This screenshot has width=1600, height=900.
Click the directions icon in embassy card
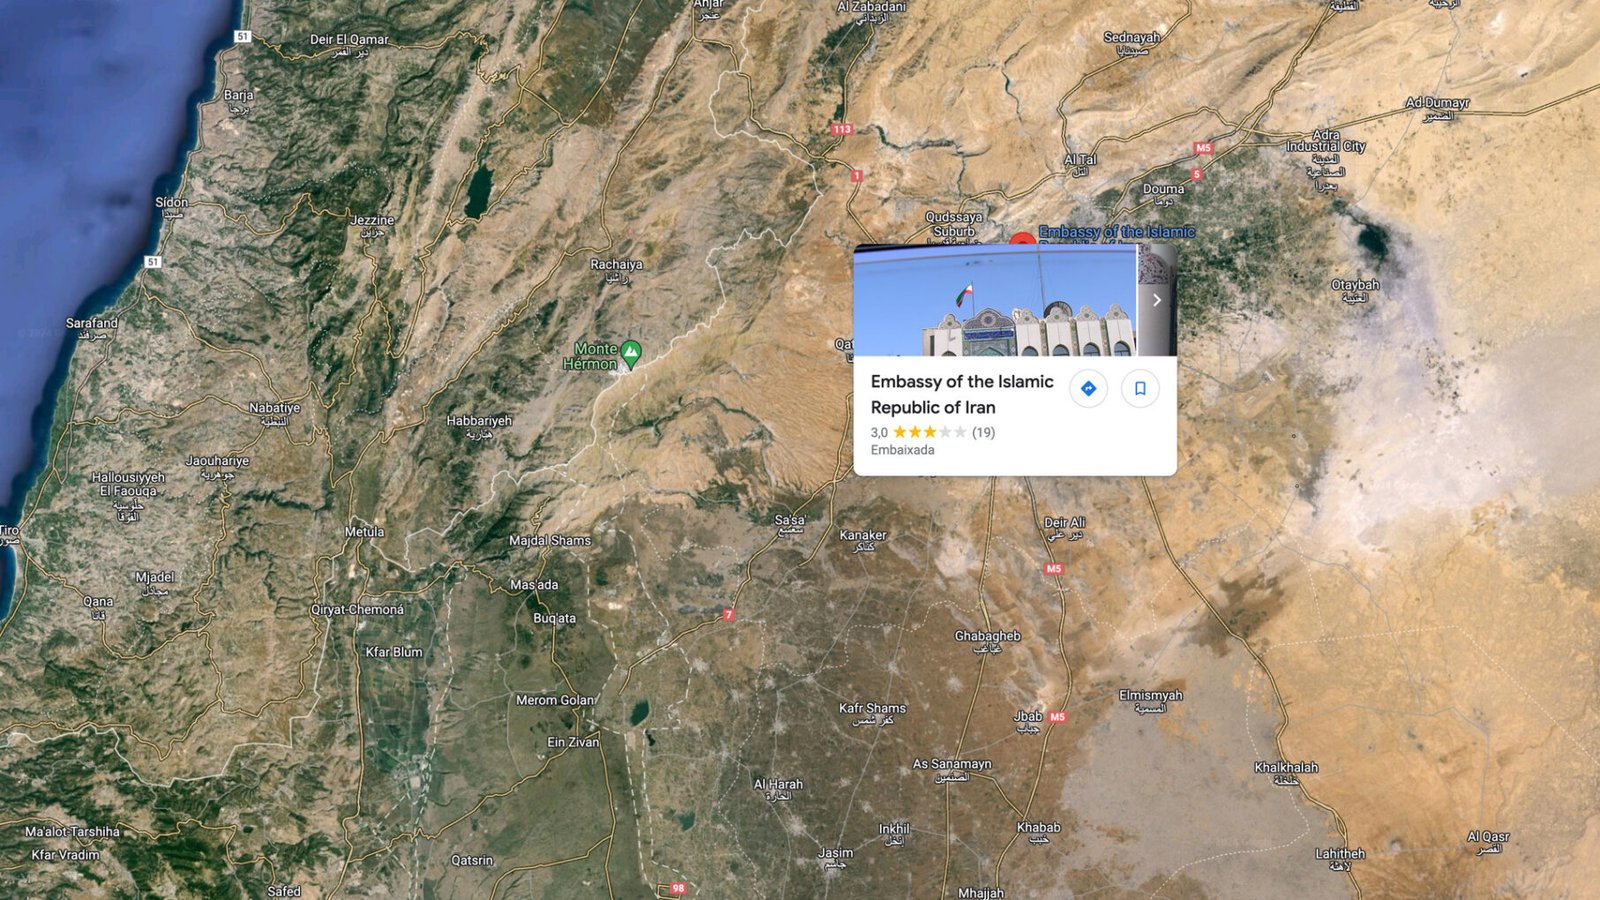coord(1088,388)
